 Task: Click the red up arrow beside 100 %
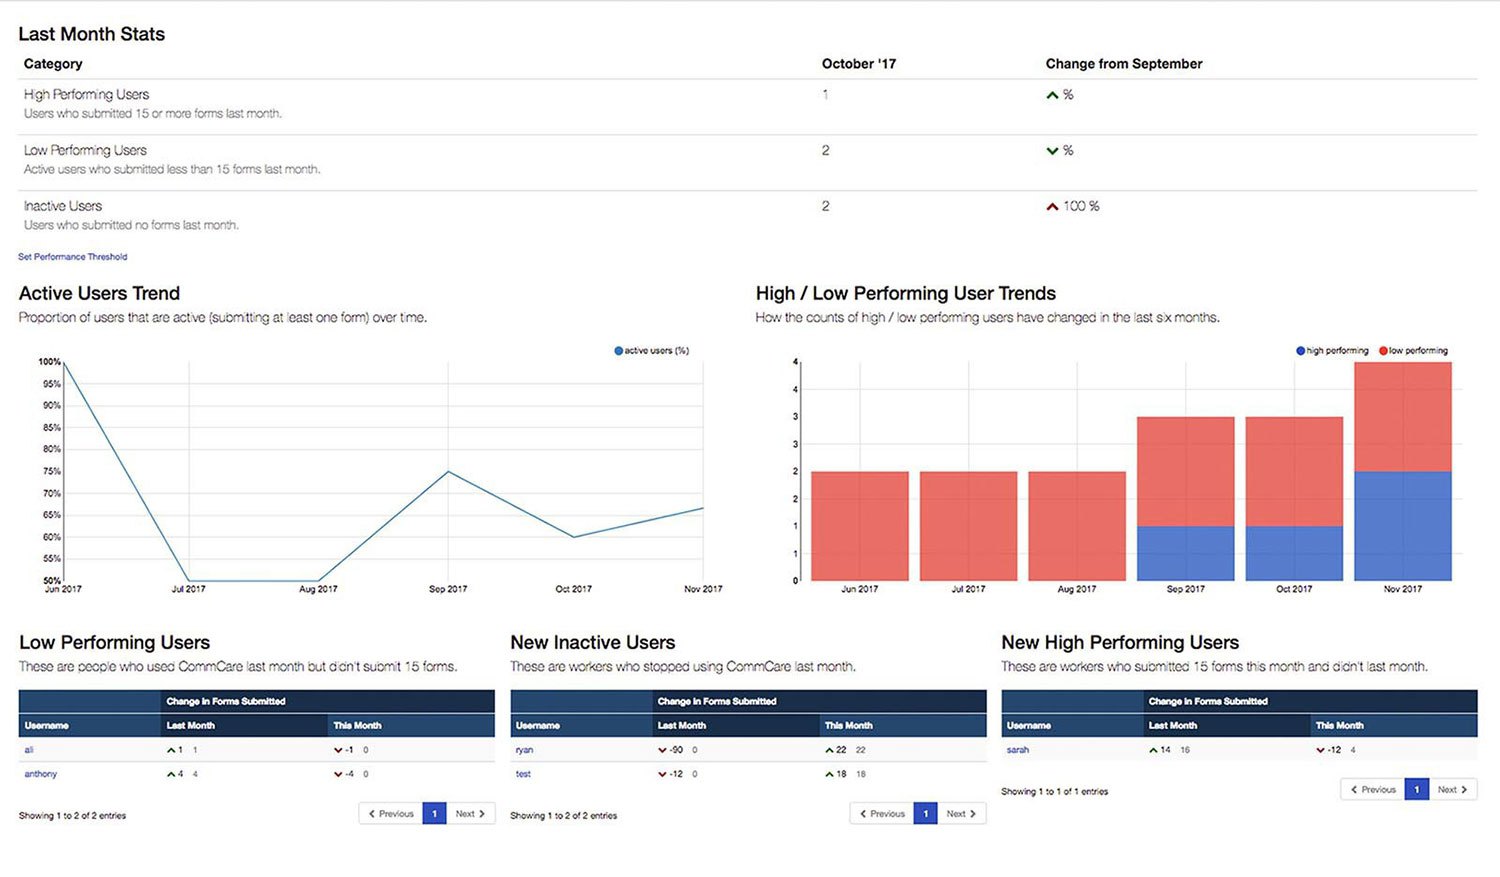[x=1052, y=207]
